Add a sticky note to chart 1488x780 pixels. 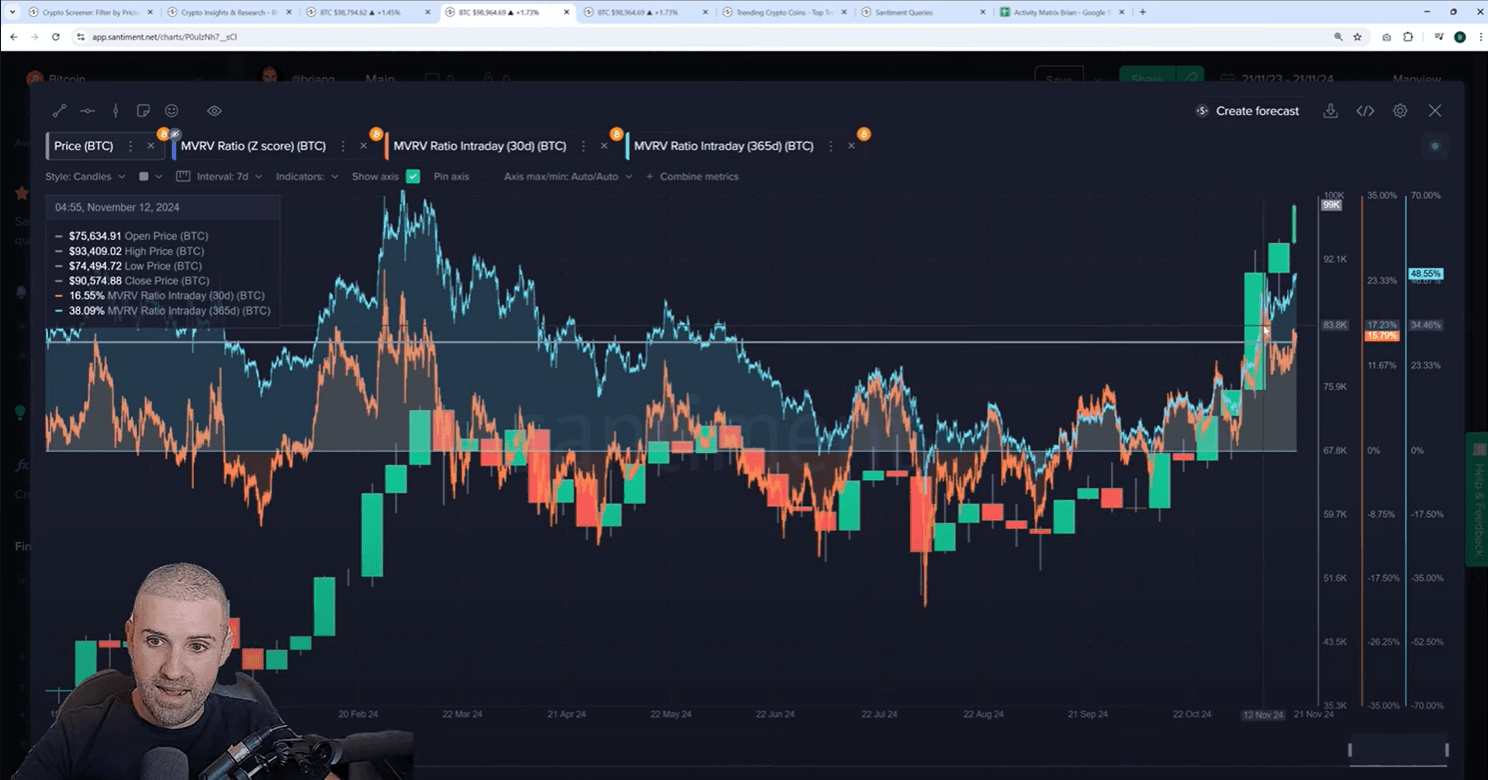[x=143, y=111]
